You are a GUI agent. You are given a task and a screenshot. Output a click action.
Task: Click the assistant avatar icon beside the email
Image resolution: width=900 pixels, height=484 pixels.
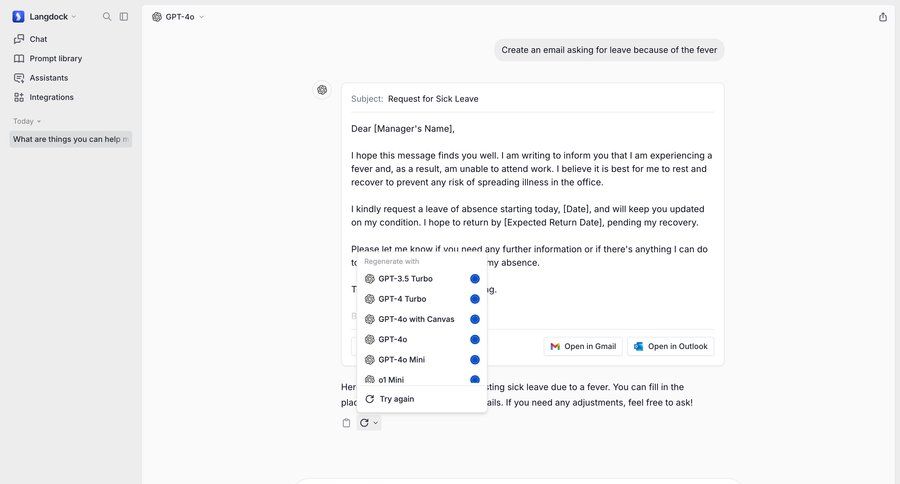coord(322,90)
